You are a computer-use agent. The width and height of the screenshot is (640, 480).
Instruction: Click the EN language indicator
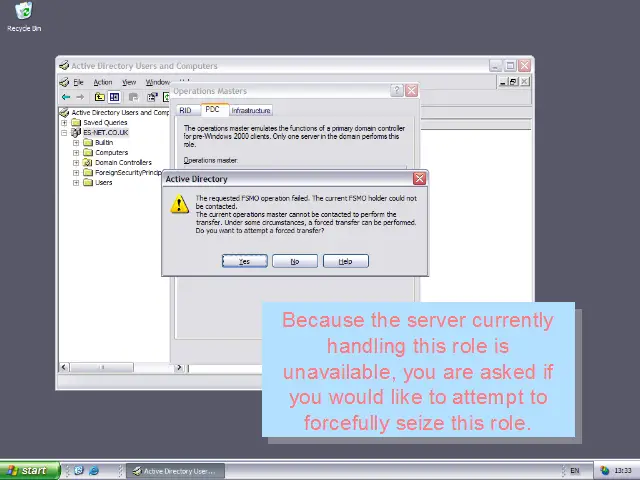pos(575,471)
